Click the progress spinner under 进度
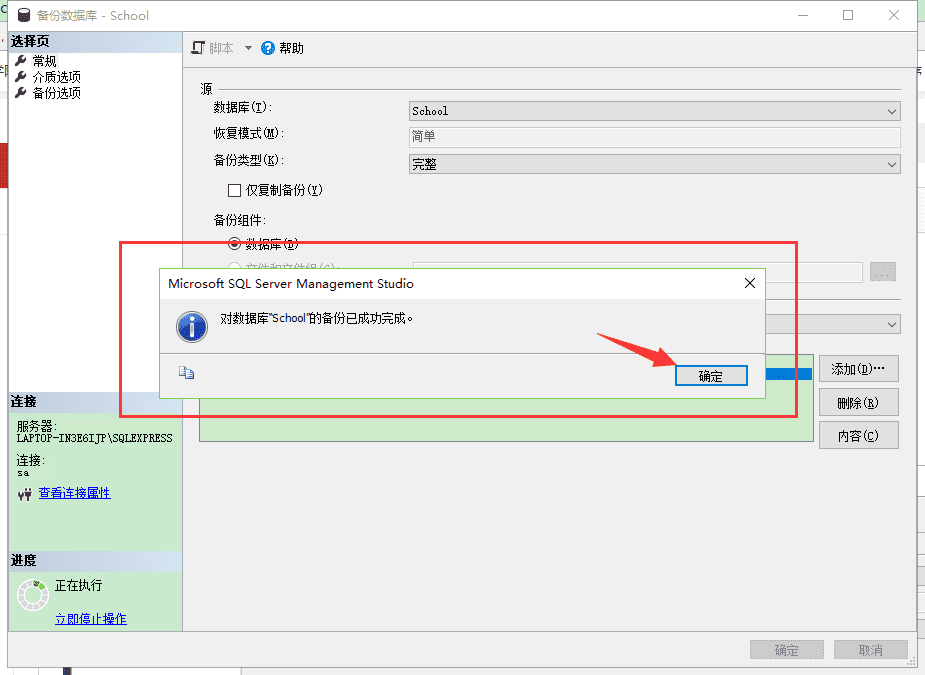925x675 pixels. pyautogui.click(x=33, y=595)
